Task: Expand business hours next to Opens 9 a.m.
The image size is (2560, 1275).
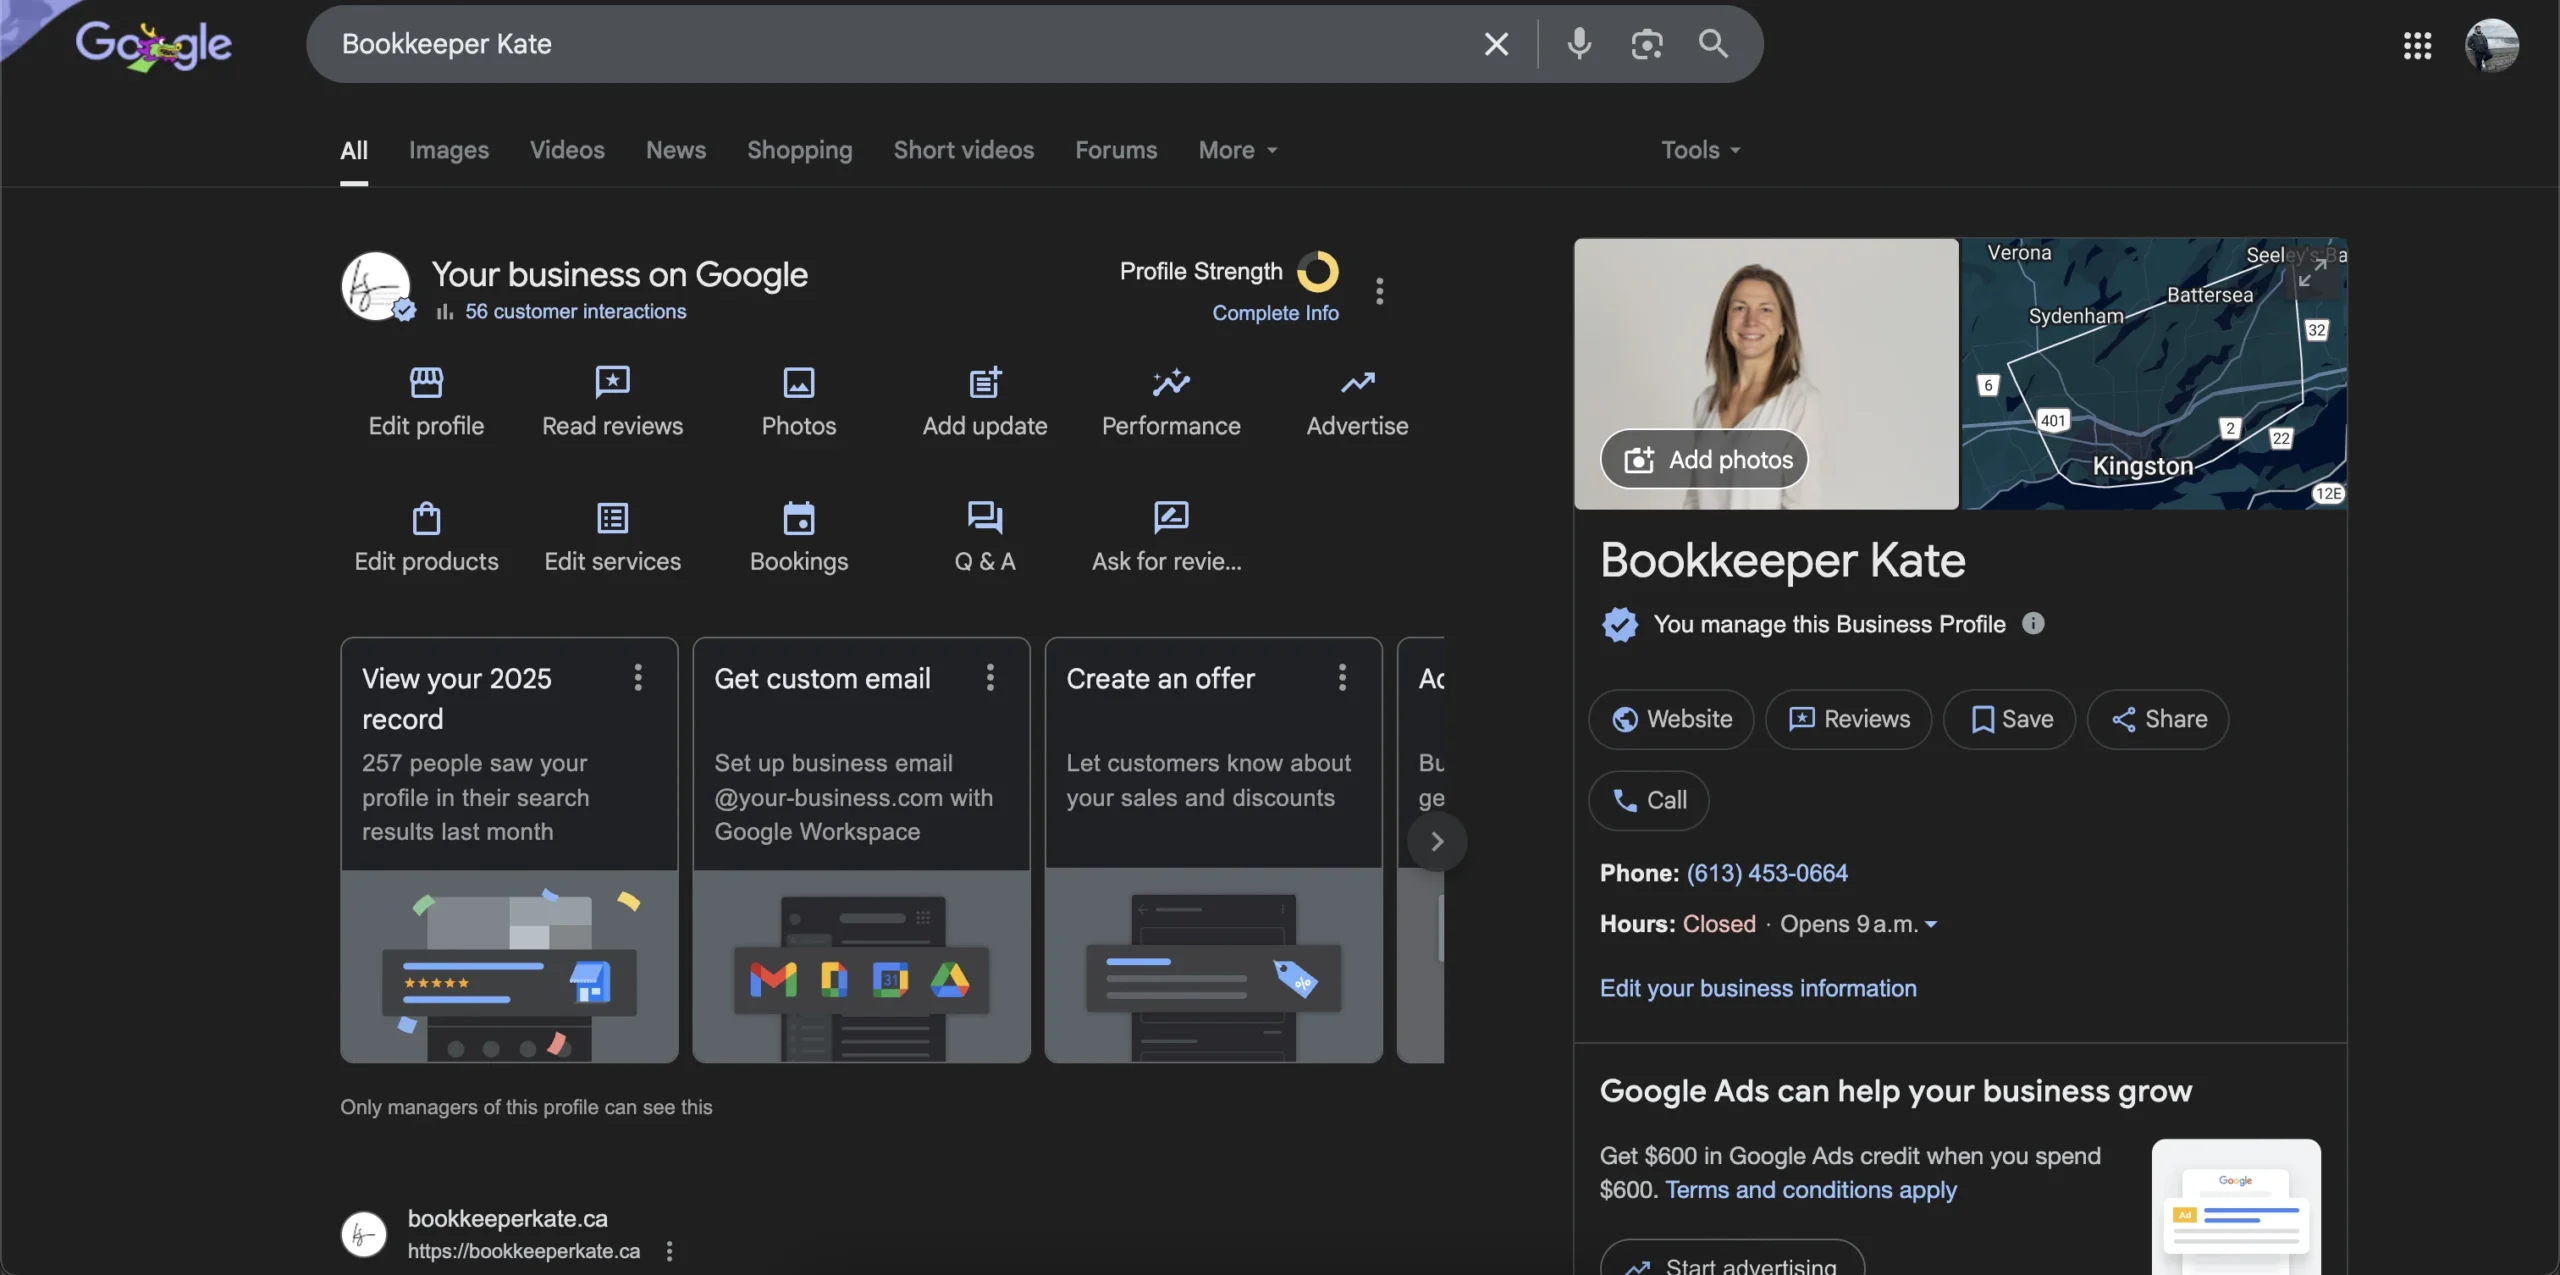Action: point(1931,925)
